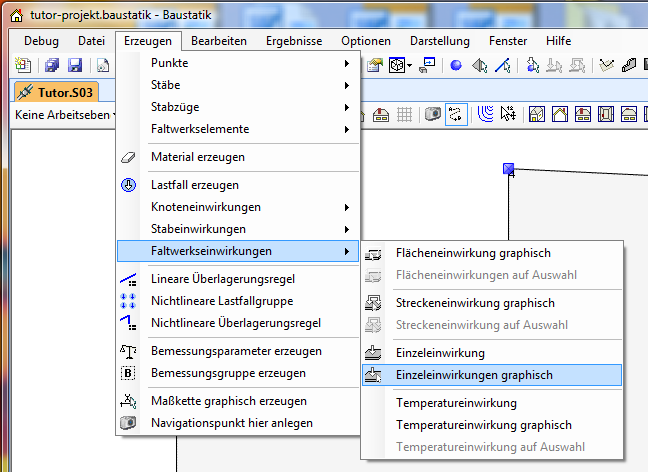Open the Fenster menu
The width and height of the screenshot is (648, 472).
pos(508,41)
